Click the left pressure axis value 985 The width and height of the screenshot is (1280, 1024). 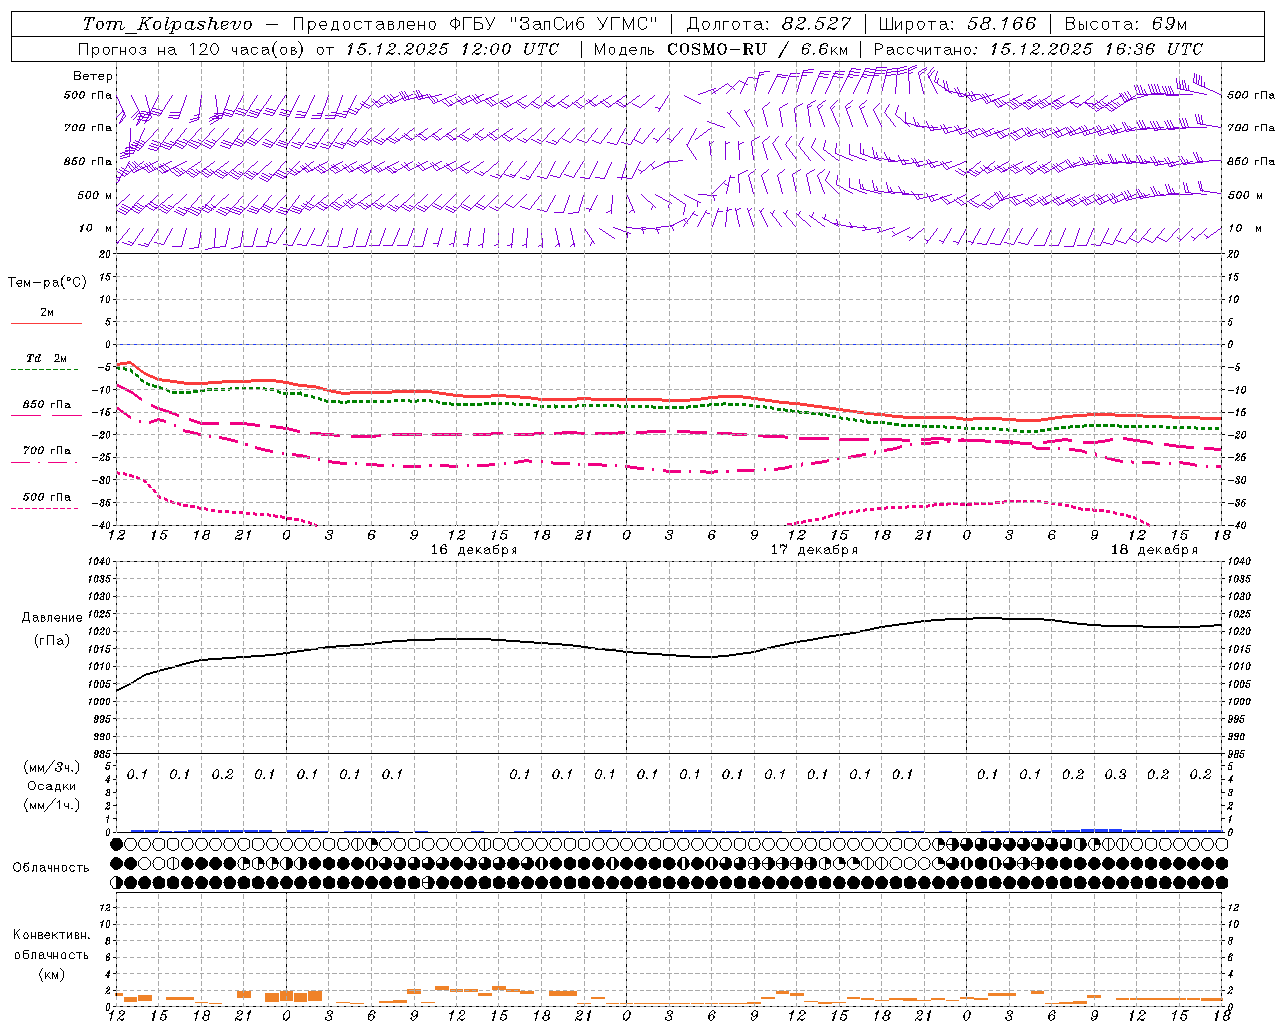click(100, 754)
